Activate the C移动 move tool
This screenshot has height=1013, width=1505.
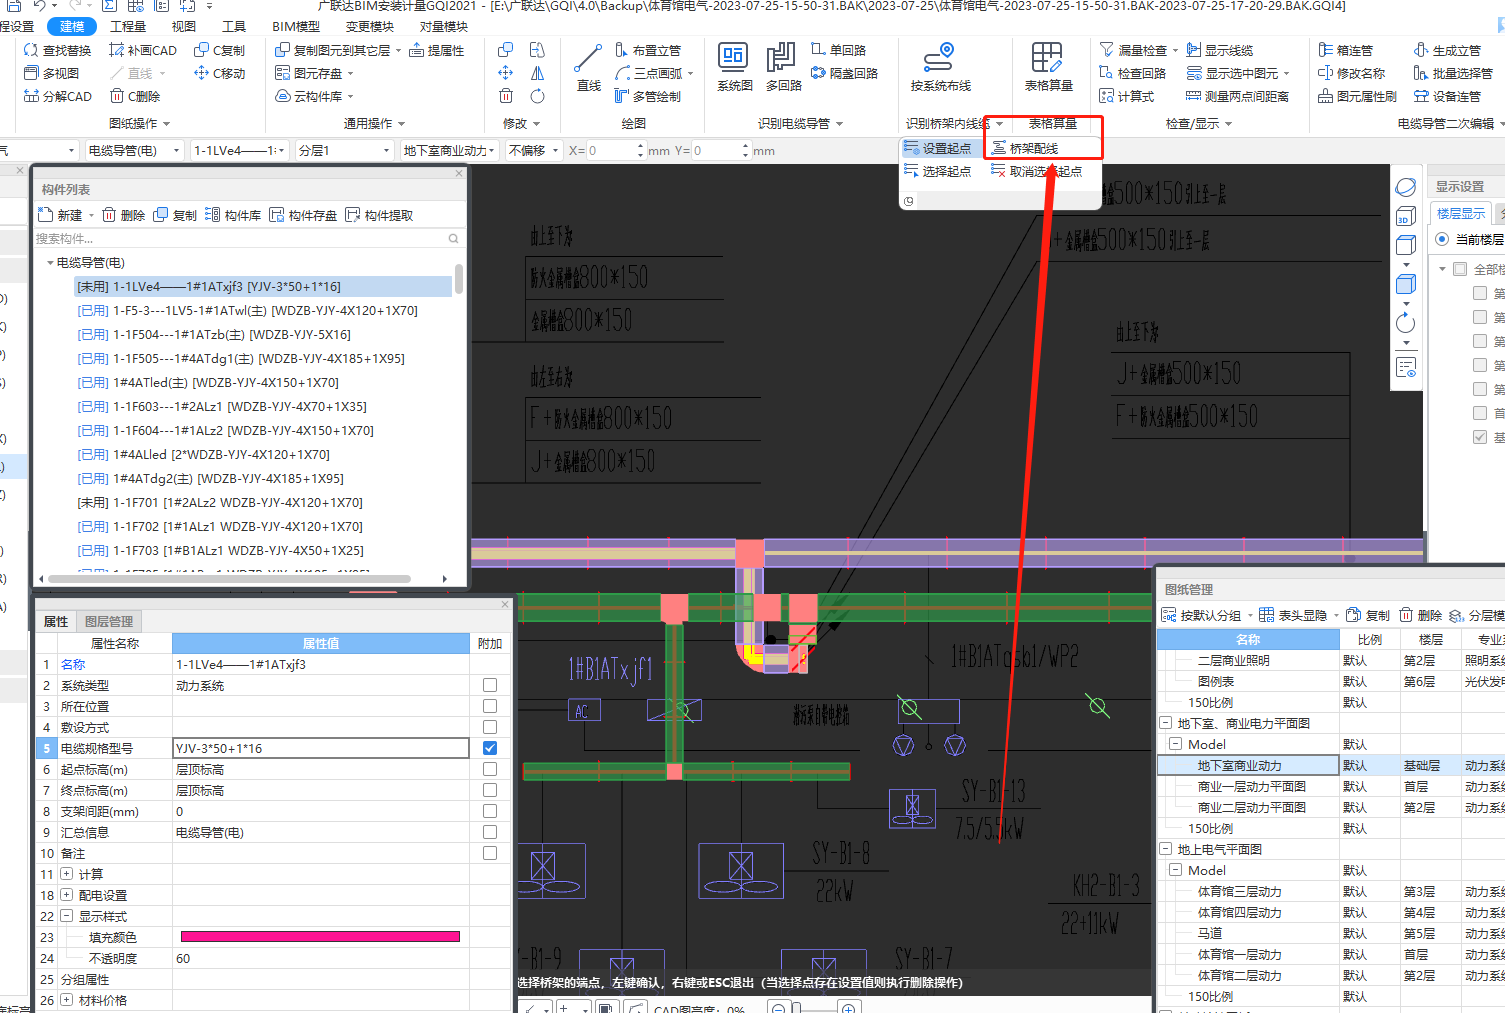coord(219,73)
